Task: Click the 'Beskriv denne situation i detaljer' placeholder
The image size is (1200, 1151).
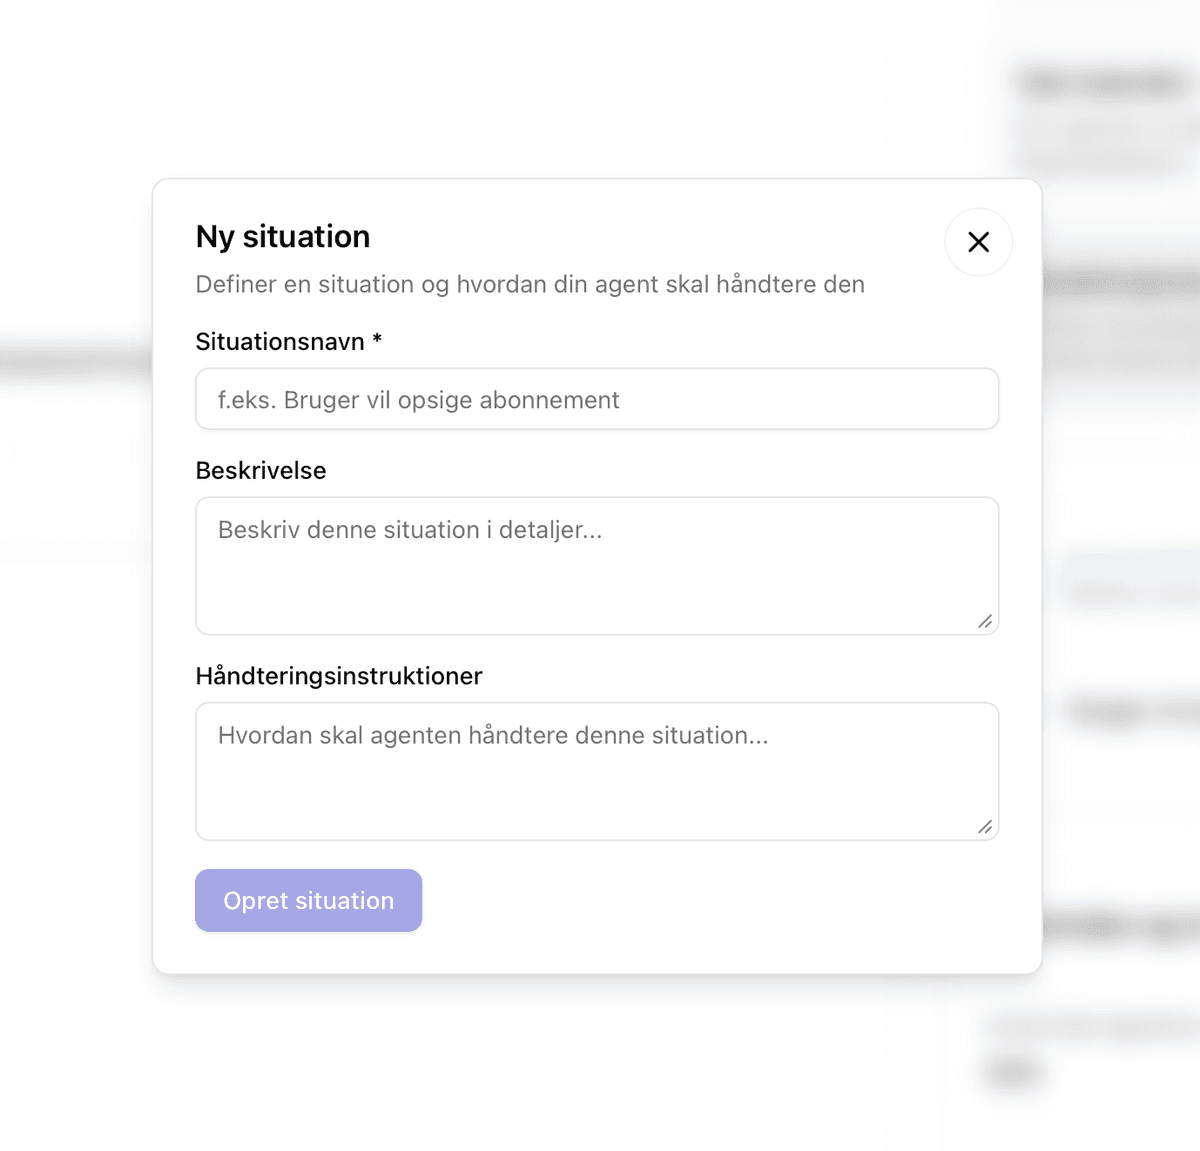Action: (409, 530)
